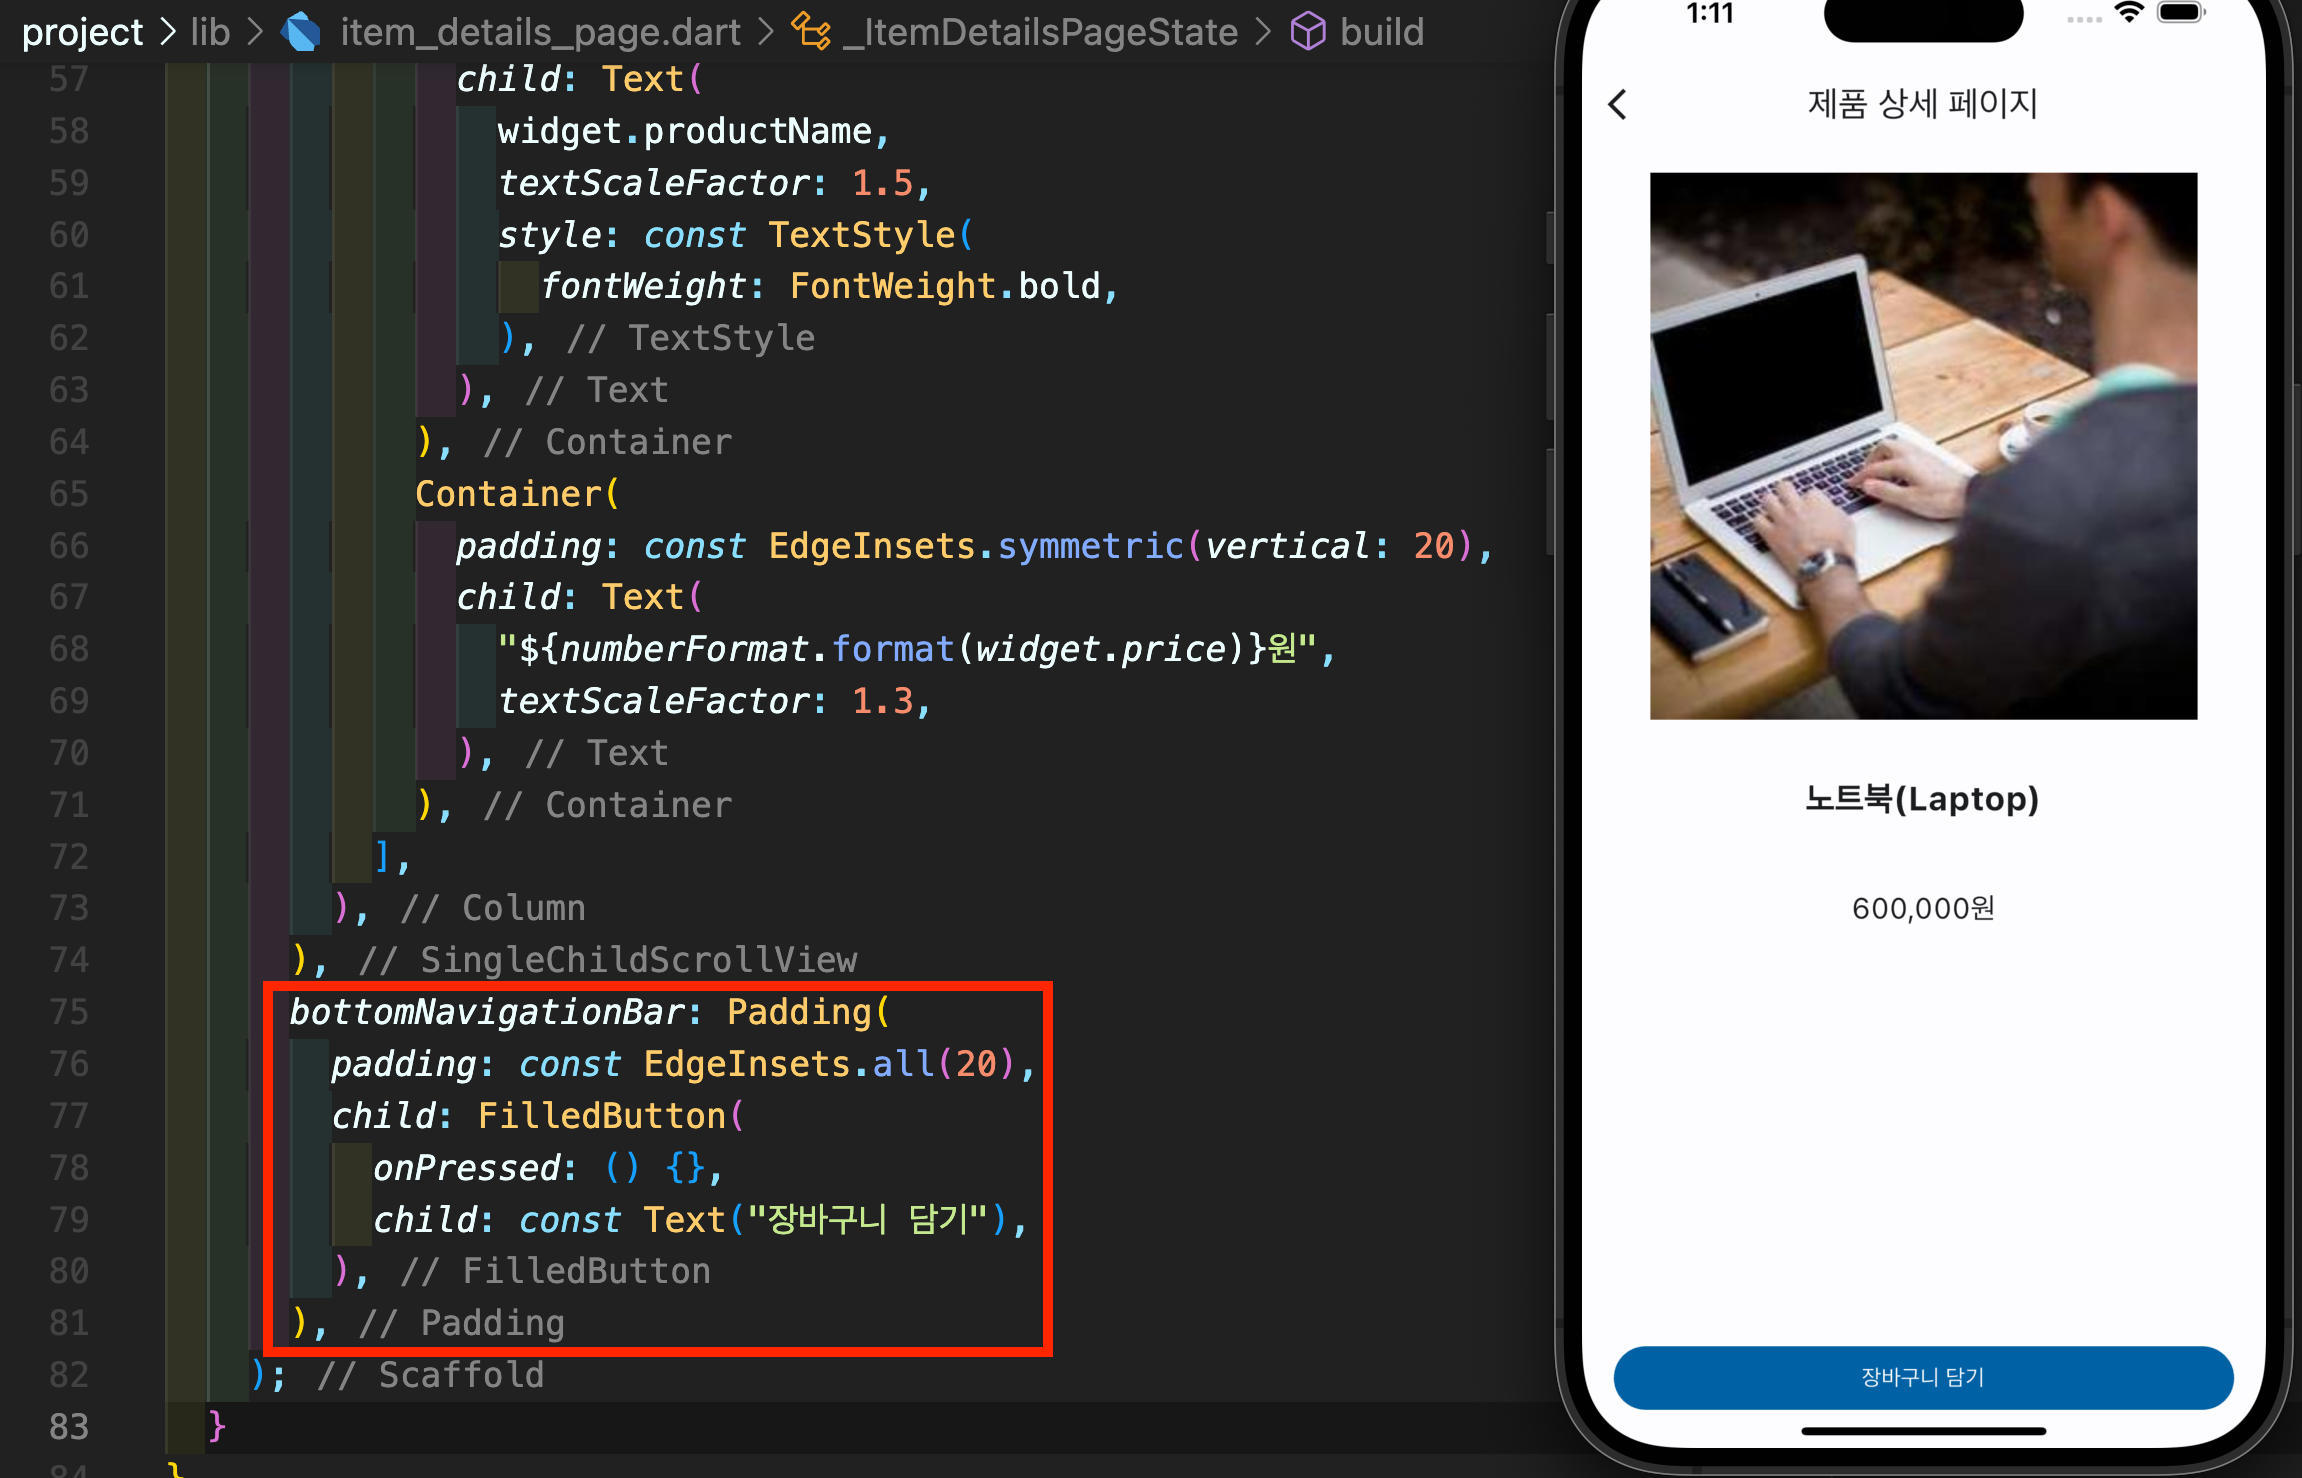This screenshot has width=2302, height=1478.
Task: Click the Dart file icon in breadcrumb
Action: pos(300,32)
